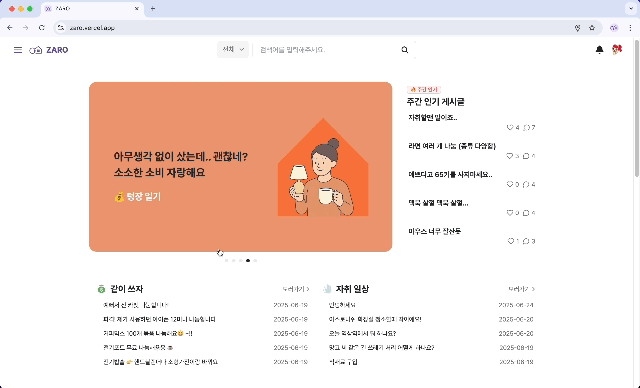Expand the tab search chevron in title bar

click(631, 8)
